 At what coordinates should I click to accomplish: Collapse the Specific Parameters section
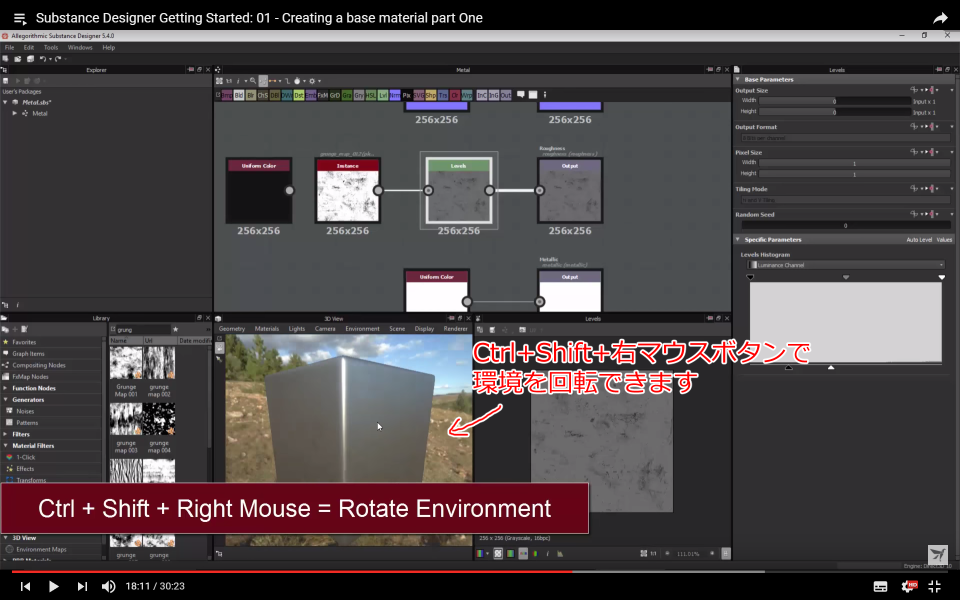pos(738,239)
